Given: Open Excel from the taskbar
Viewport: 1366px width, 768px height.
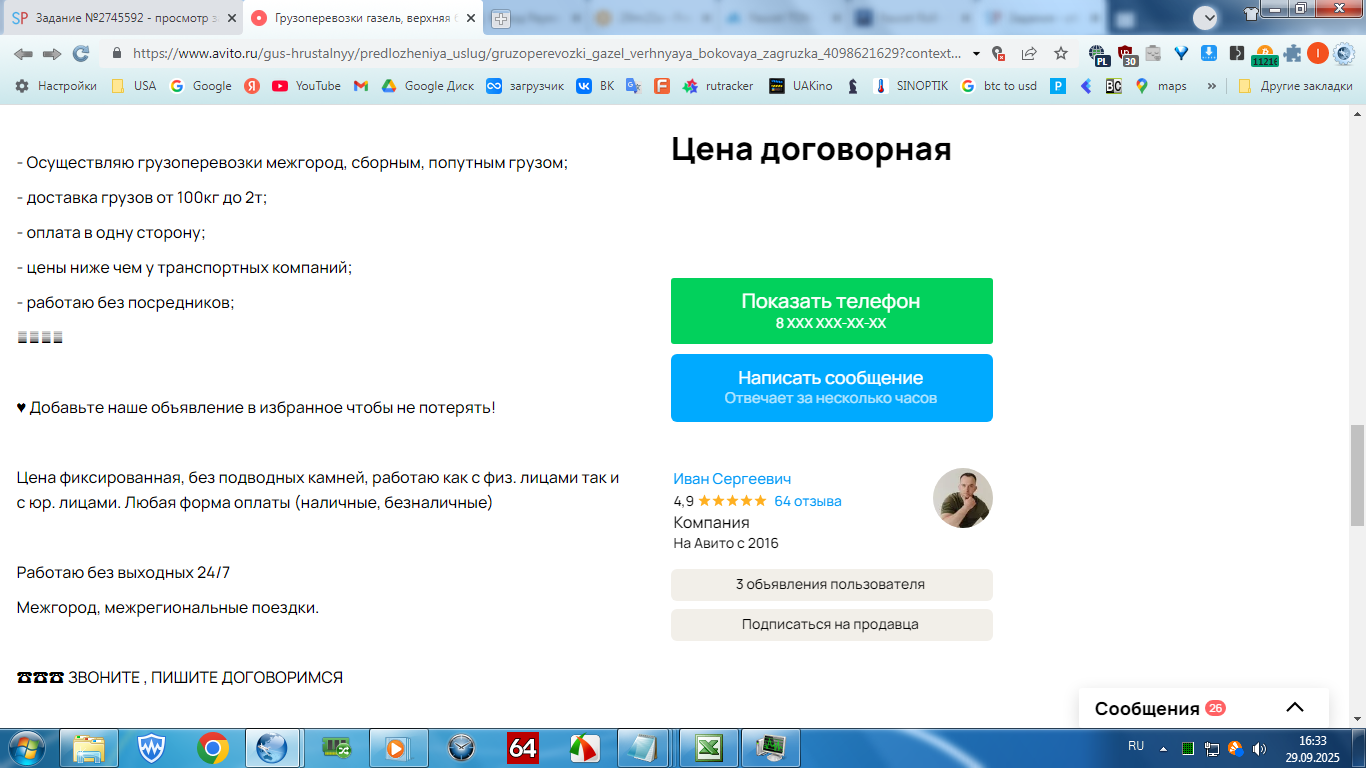Looking at the screenshot, I should (709, 748).
